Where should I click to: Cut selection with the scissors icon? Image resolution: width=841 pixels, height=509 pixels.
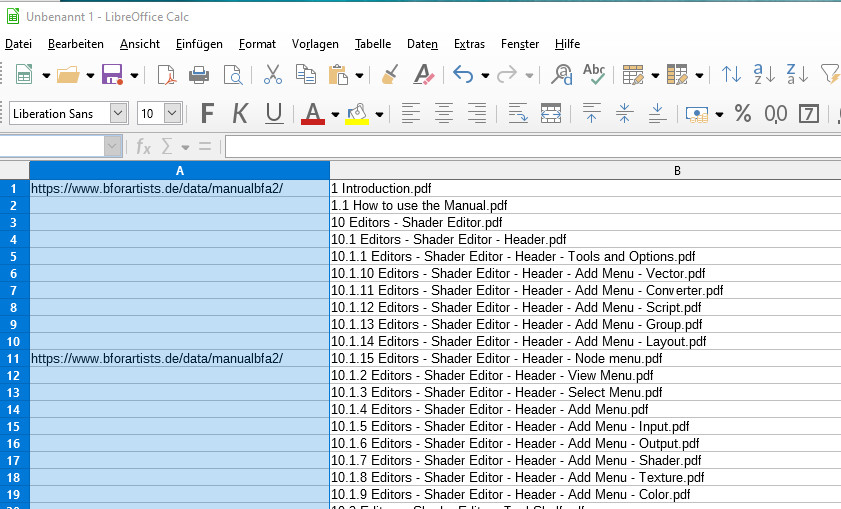272,74
